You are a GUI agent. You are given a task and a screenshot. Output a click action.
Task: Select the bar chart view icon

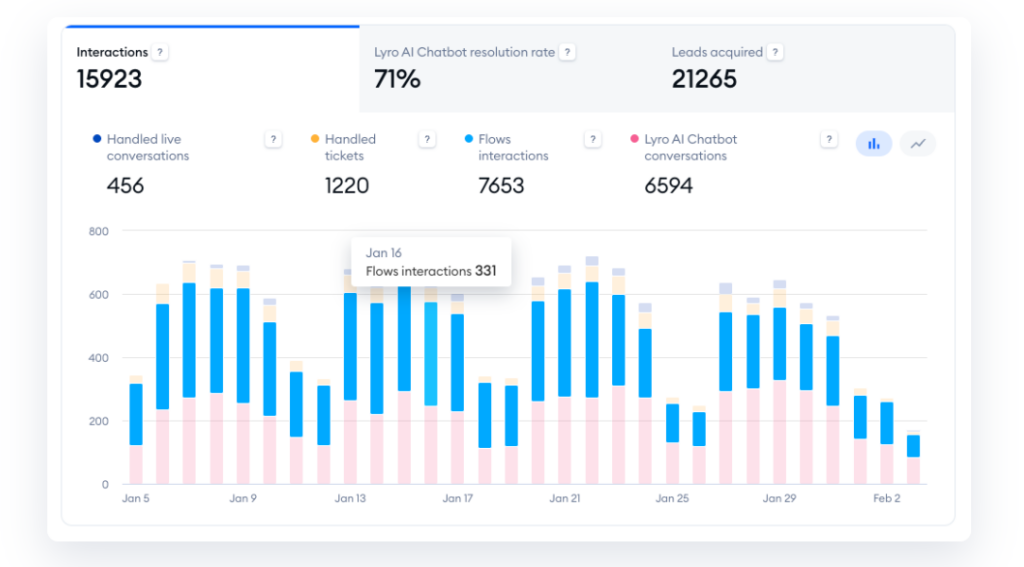[874, 144]
